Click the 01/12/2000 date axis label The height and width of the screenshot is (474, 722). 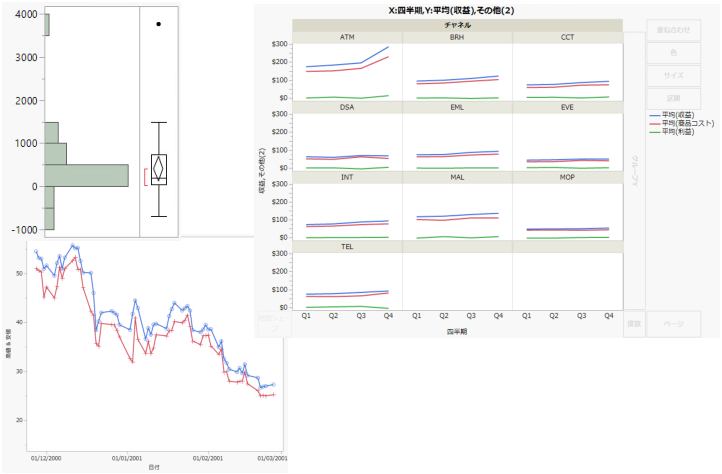click(x=46, y=458)
